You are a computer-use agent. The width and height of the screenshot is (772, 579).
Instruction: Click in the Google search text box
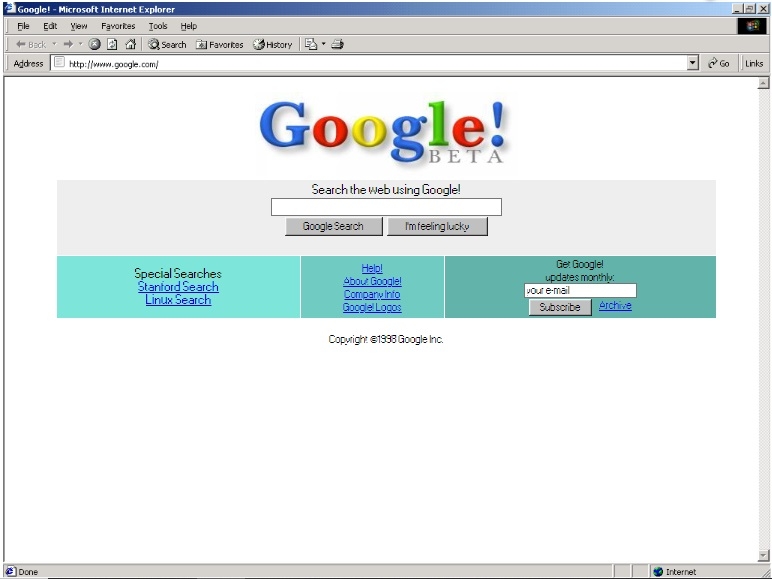[x=386, y=207]
